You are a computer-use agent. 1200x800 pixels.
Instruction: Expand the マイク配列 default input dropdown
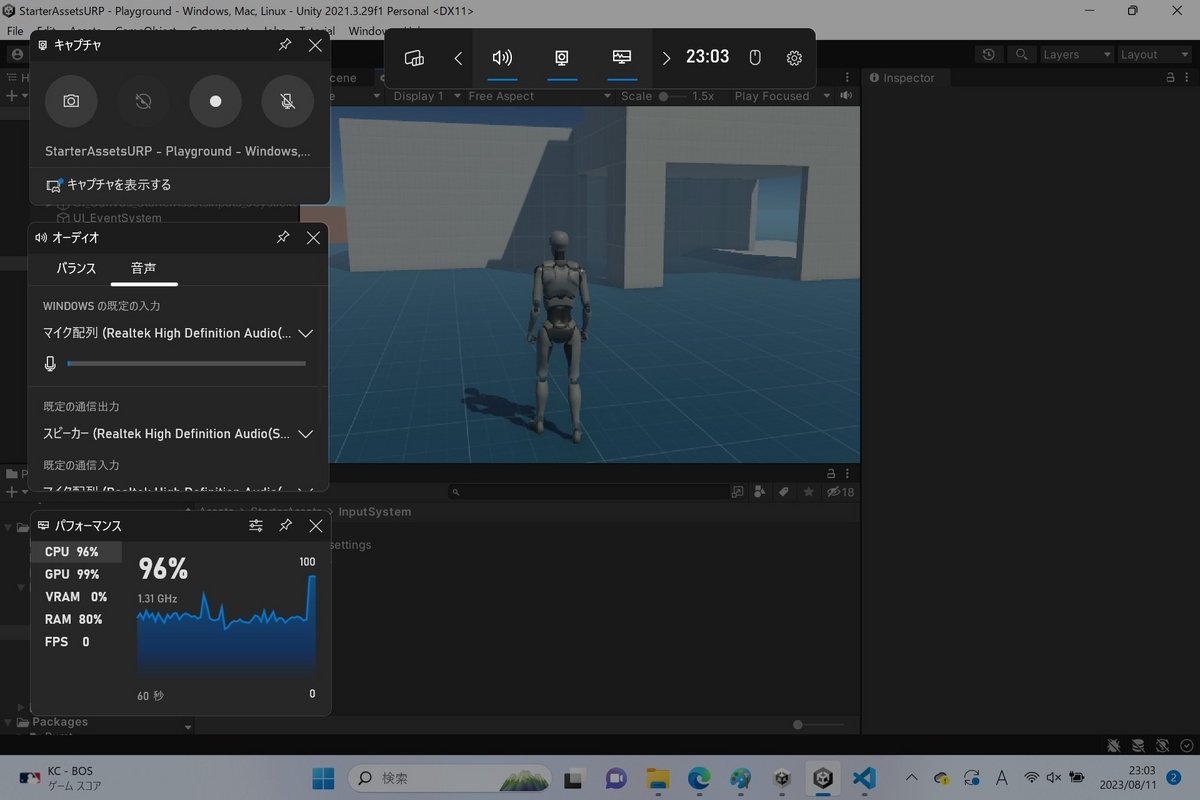point(178,333)
